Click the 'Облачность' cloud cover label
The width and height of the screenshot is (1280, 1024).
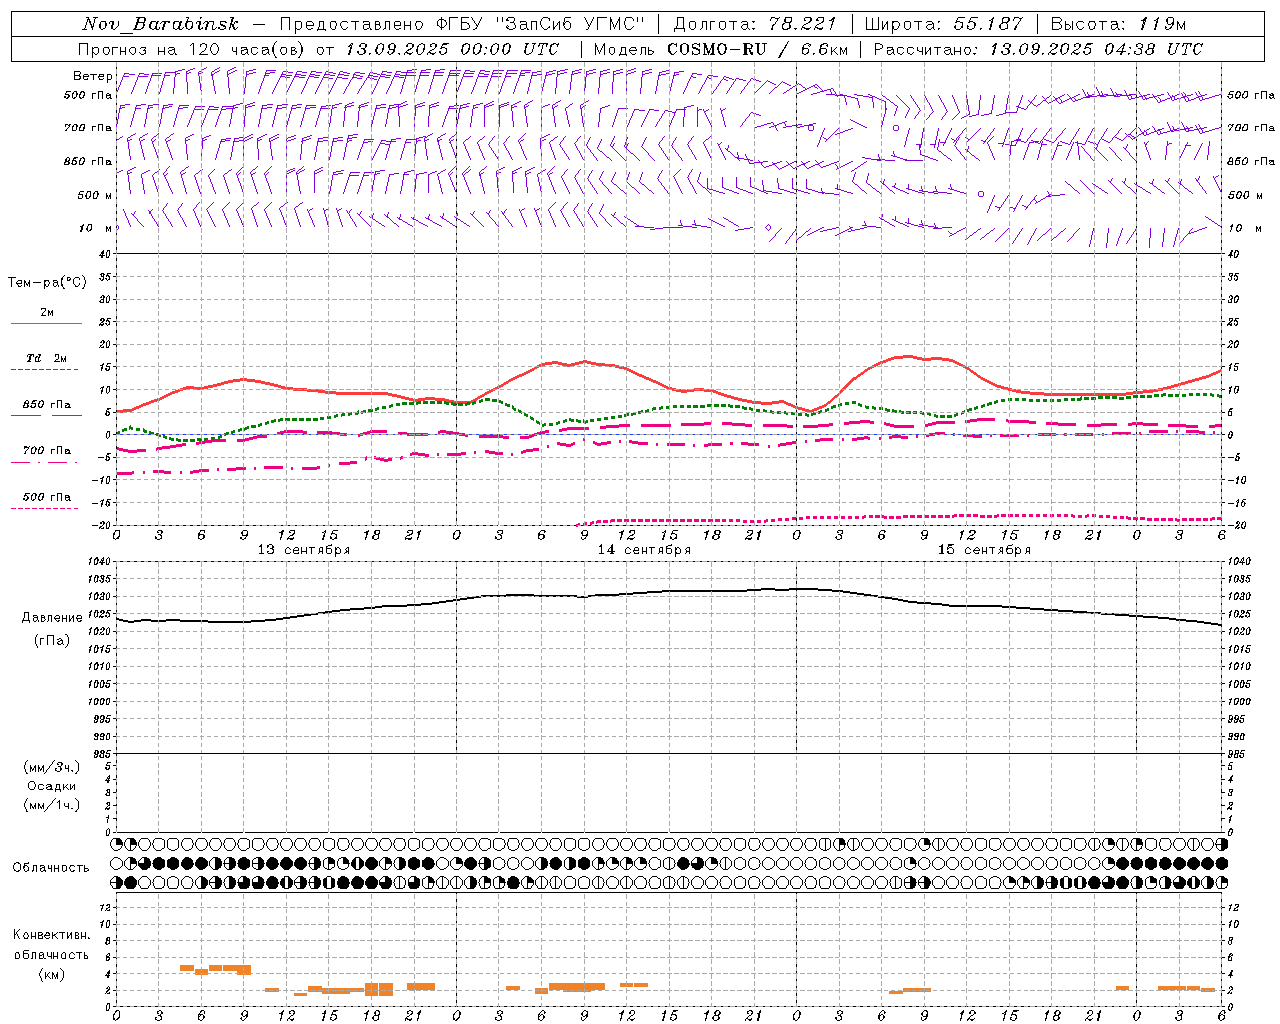point(51,867)
